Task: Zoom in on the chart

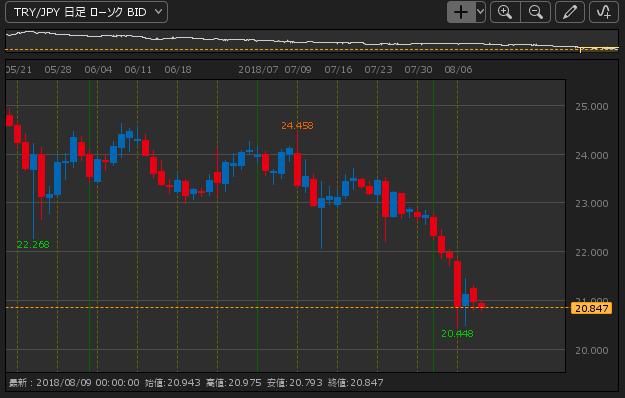Action: 505,12
